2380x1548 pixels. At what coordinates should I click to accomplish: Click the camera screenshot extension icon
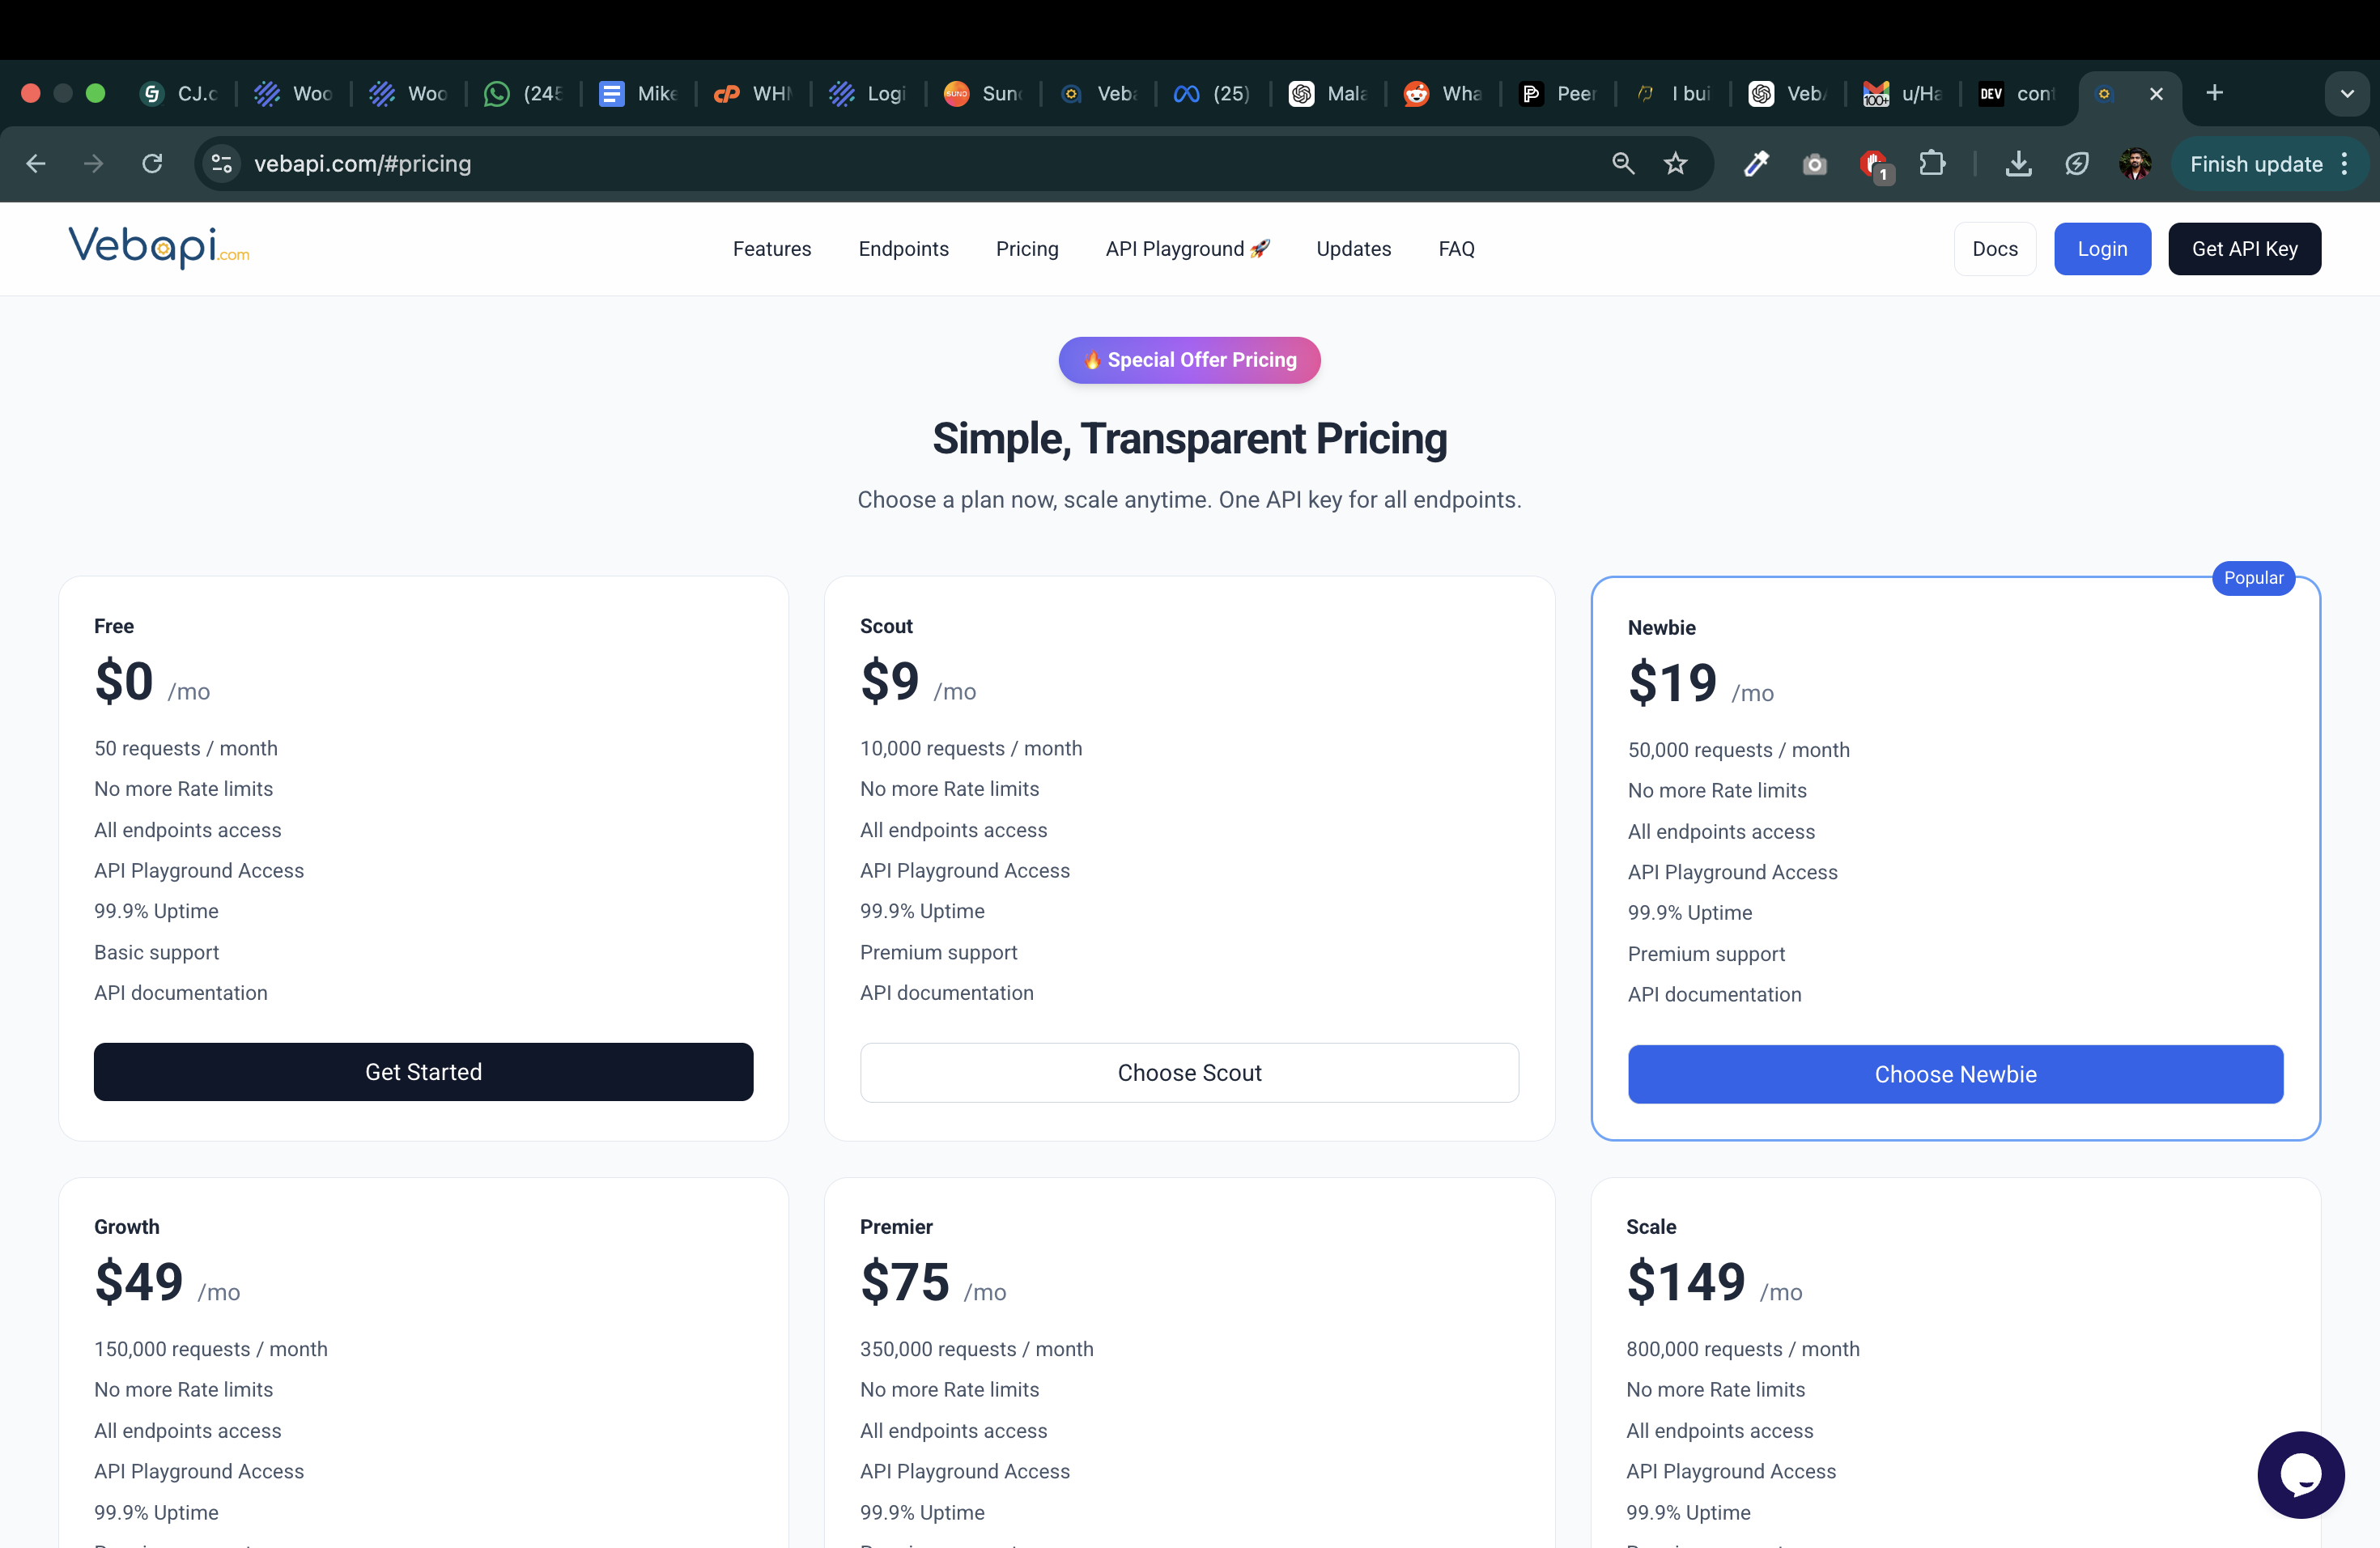(1814, 164)
